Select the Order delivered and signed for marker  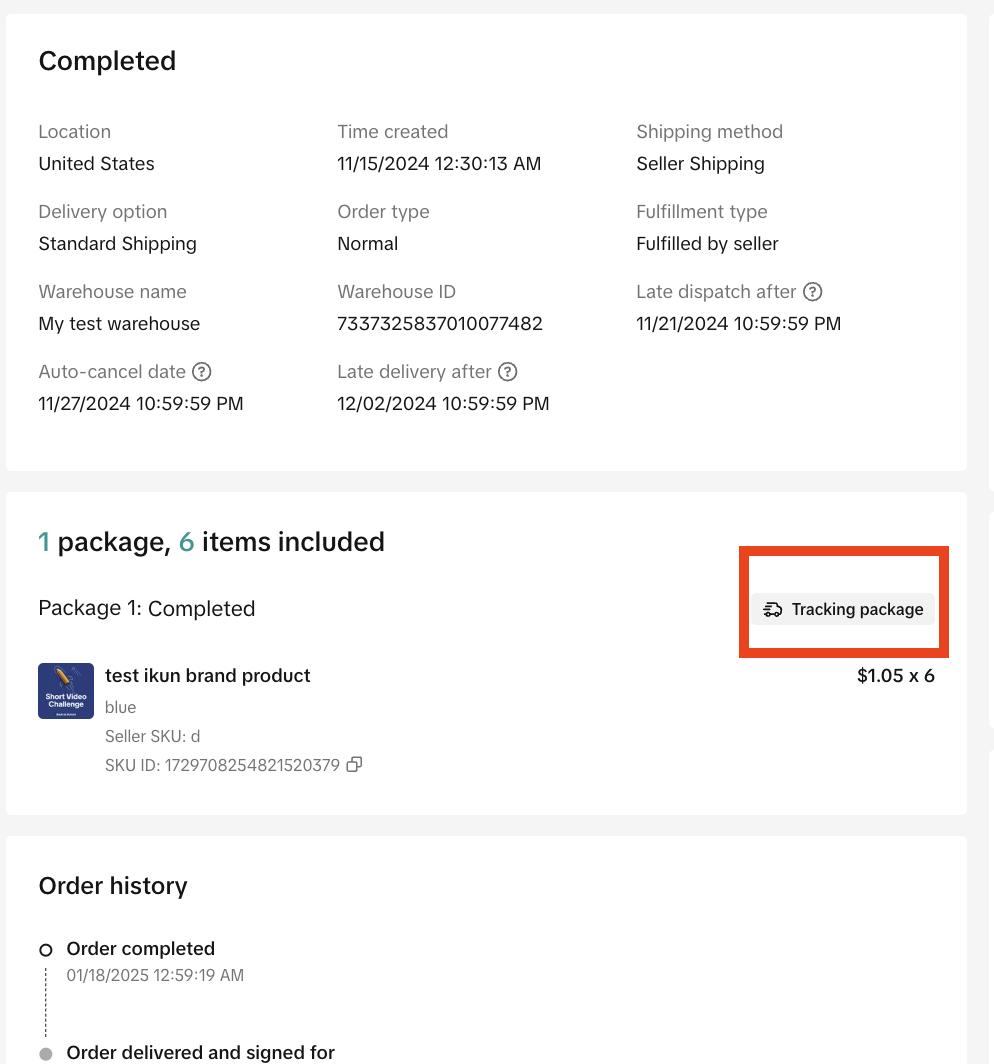45,1054
